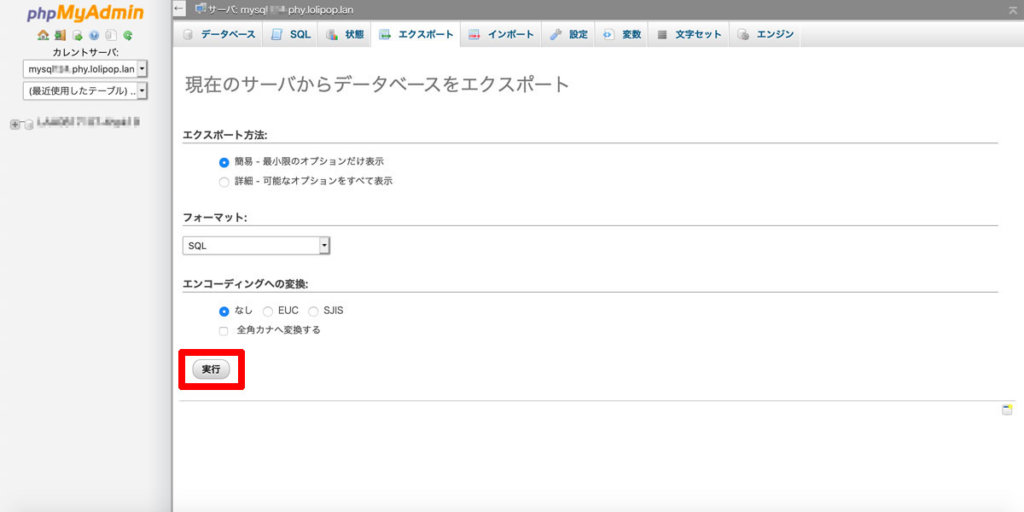1024x512 pixels.
Task: Open the current server dropdown
Action: [85, 69]
